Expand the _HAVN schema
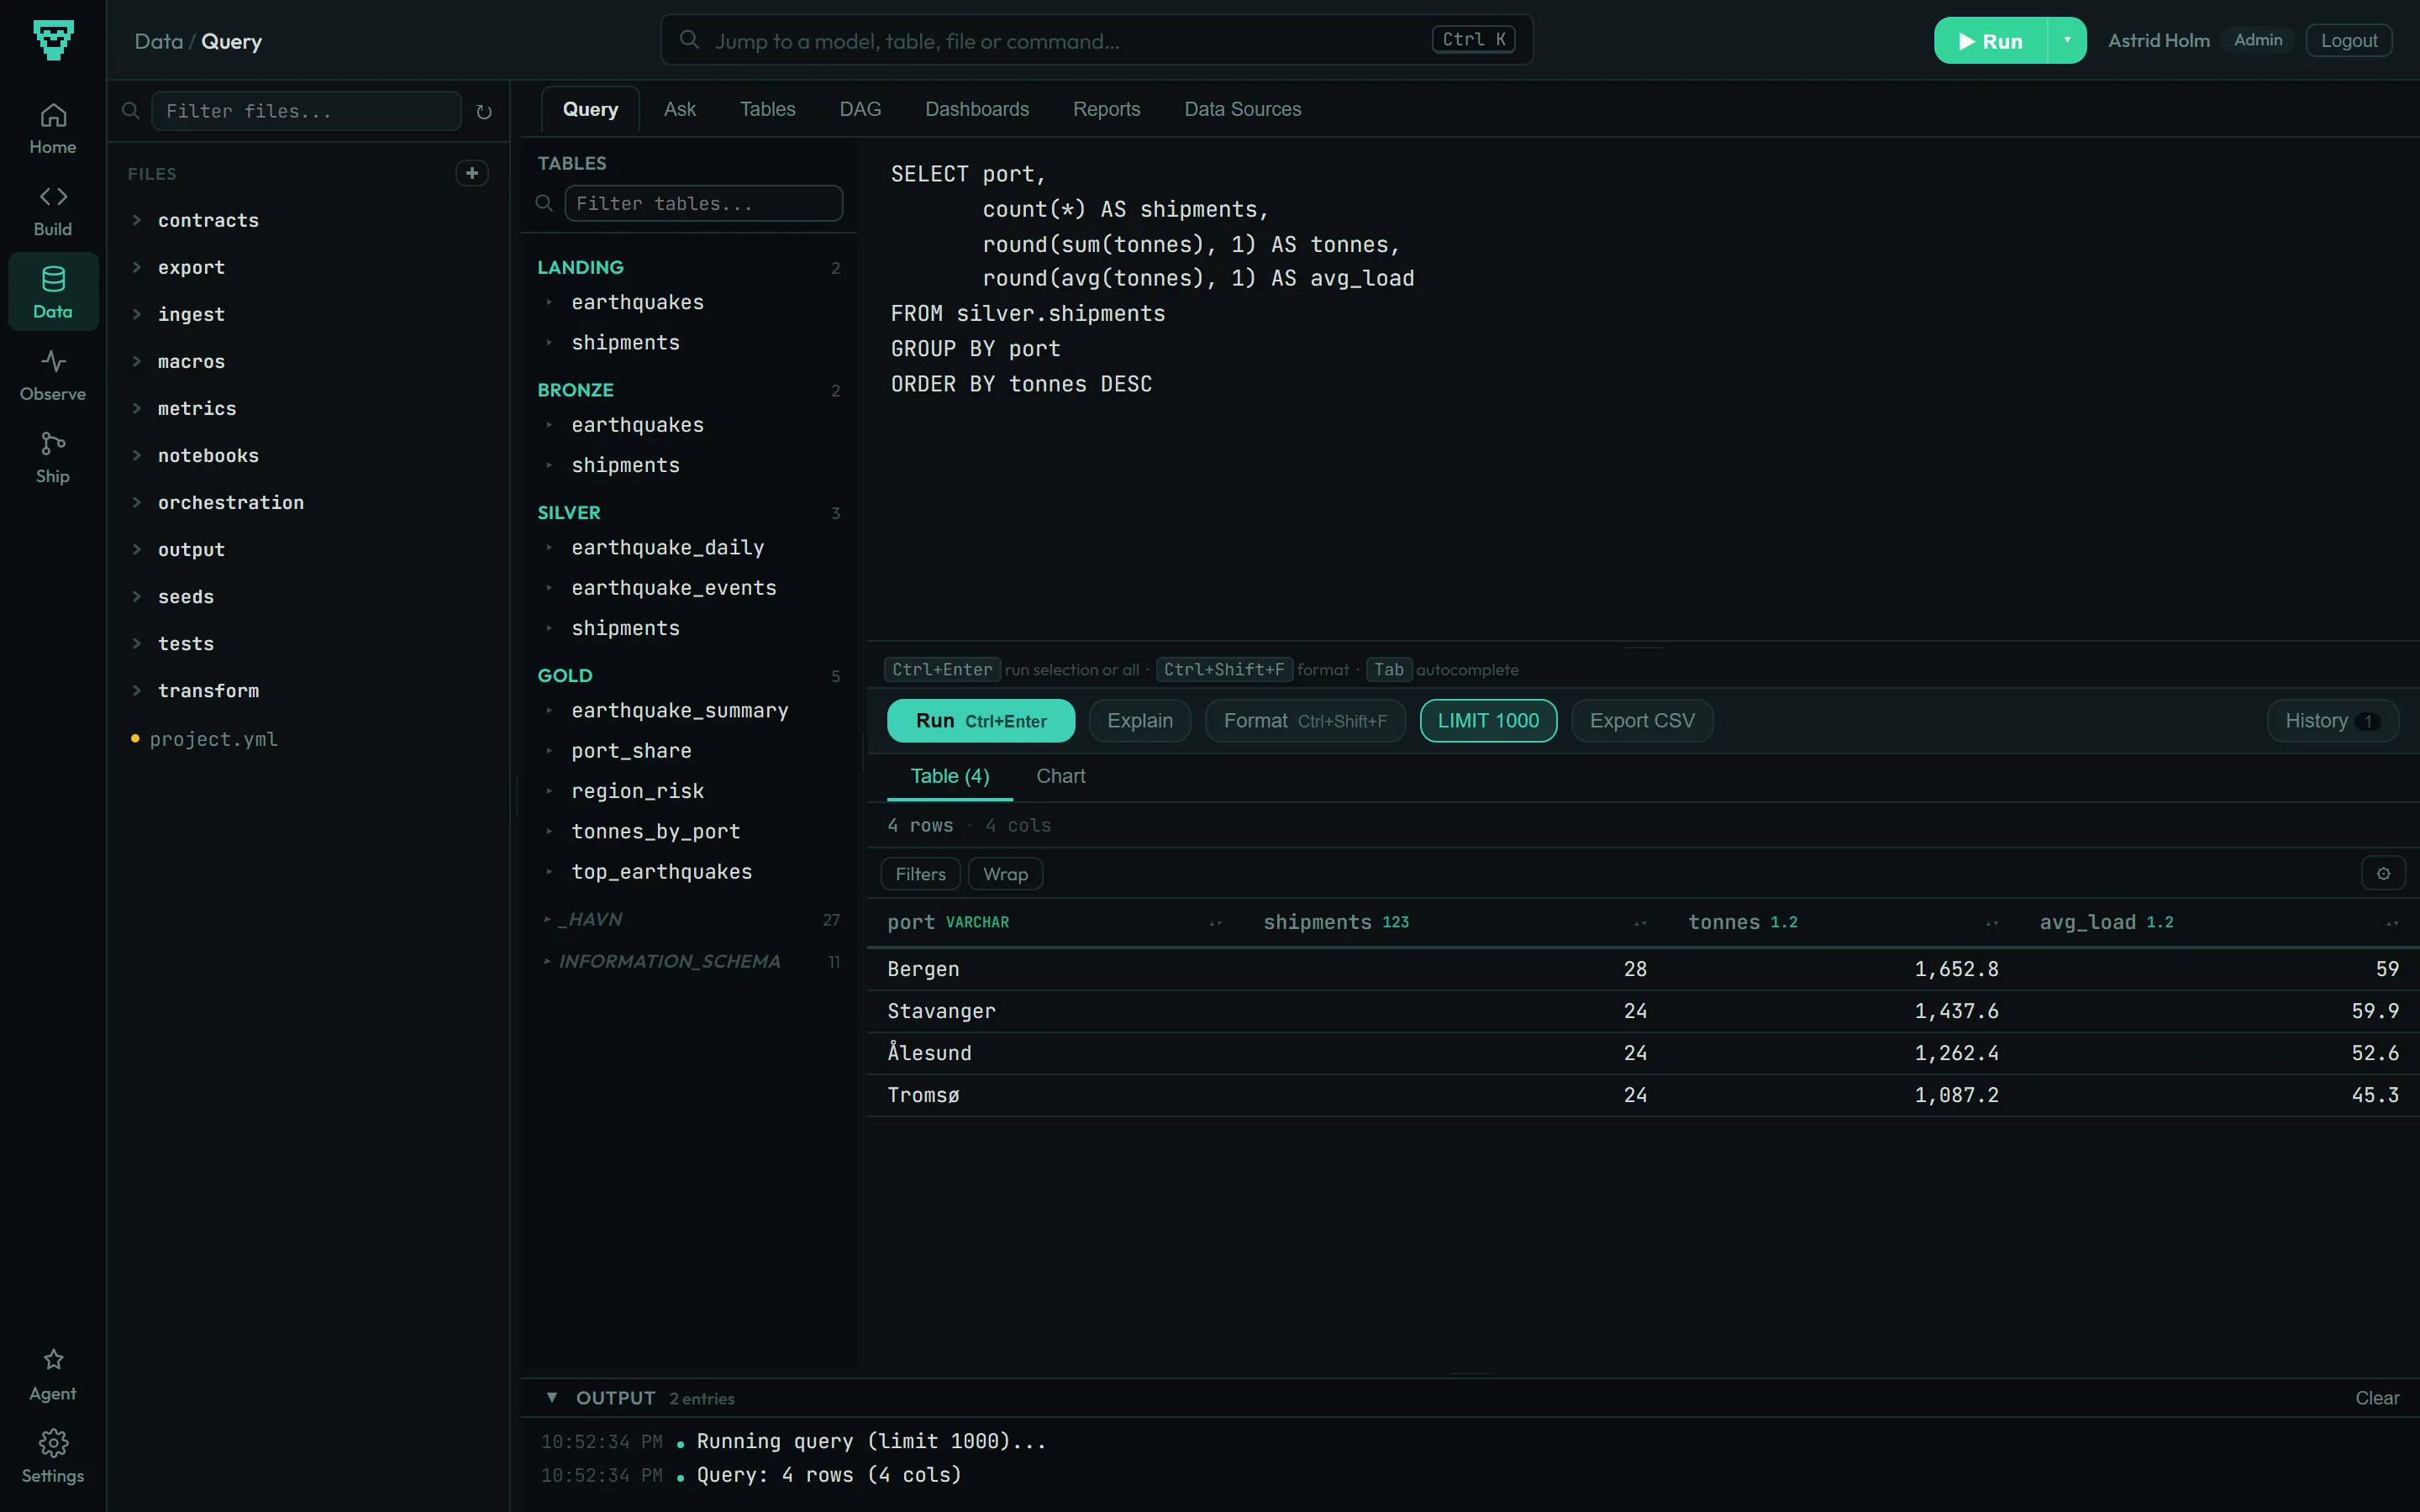Screen dimensions: 2420x1512 tap(690, 919)
